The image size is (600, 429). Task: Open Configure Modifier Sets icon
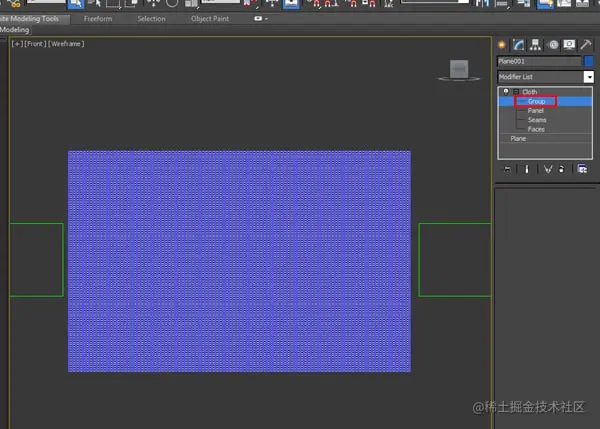582,169
